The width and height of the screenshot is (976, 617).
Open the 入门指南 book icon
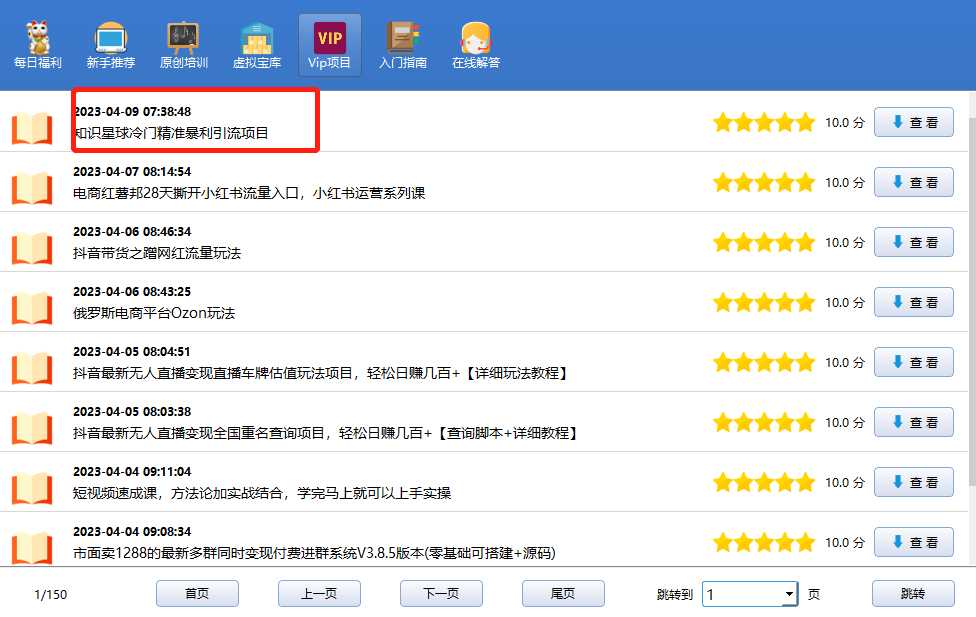(403, 45)
